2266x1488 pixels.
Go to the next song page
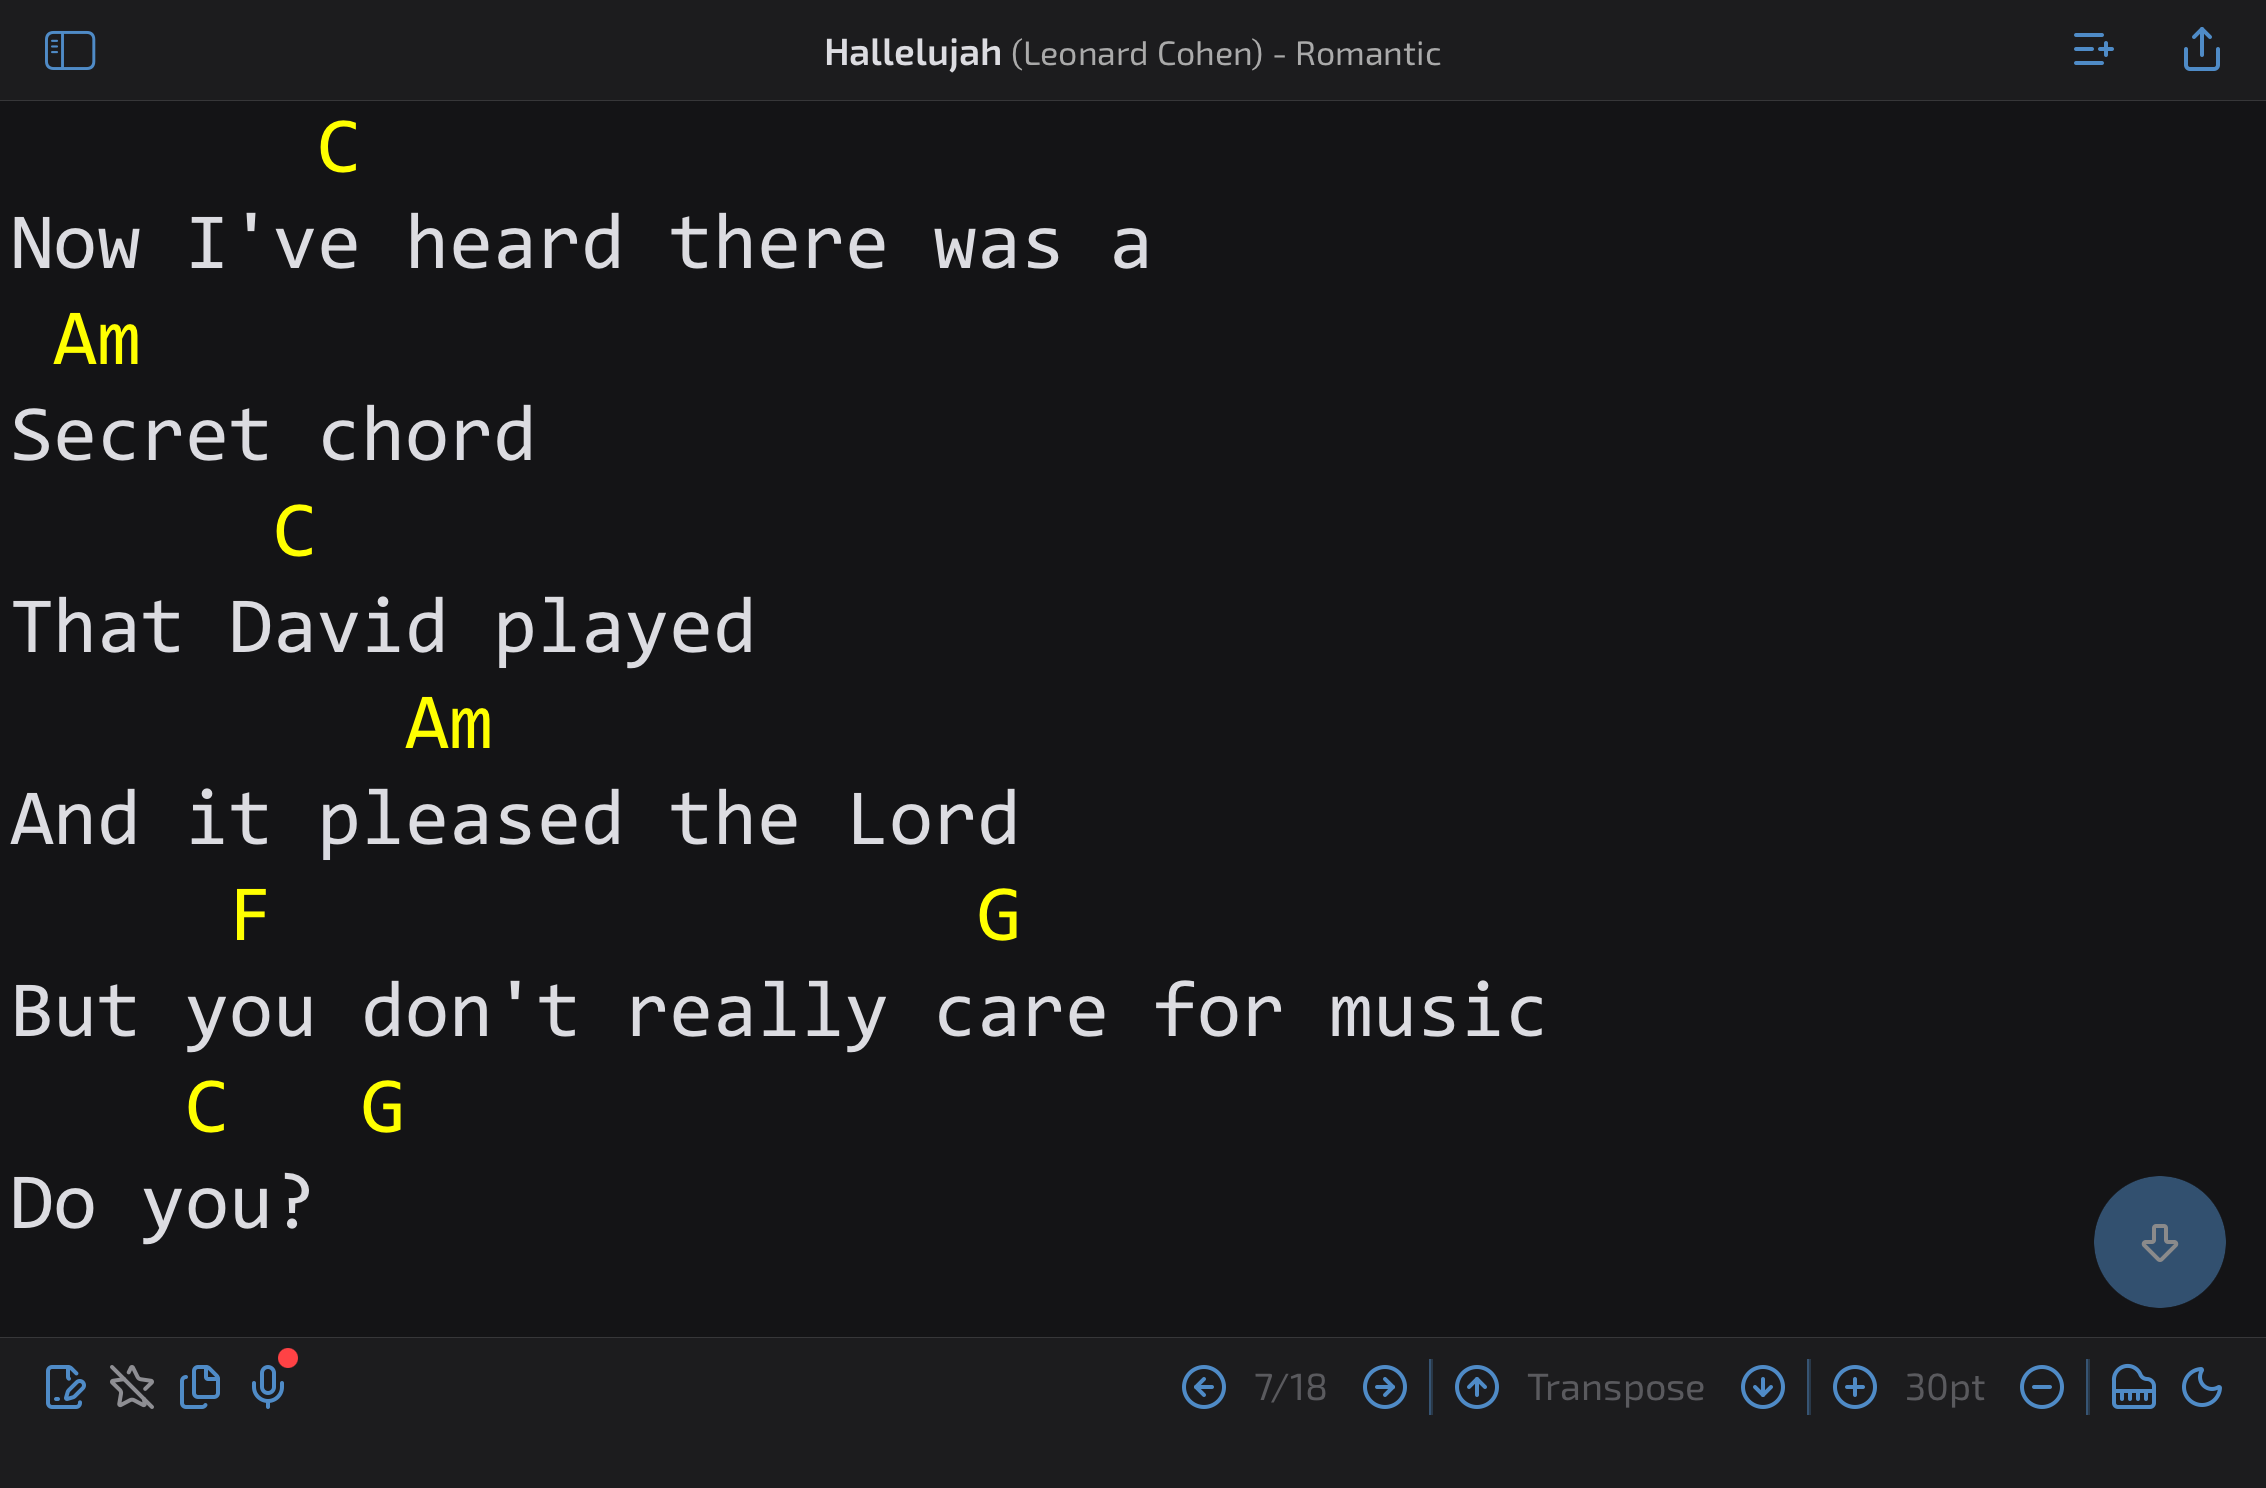click(x=1384, y=1388)
